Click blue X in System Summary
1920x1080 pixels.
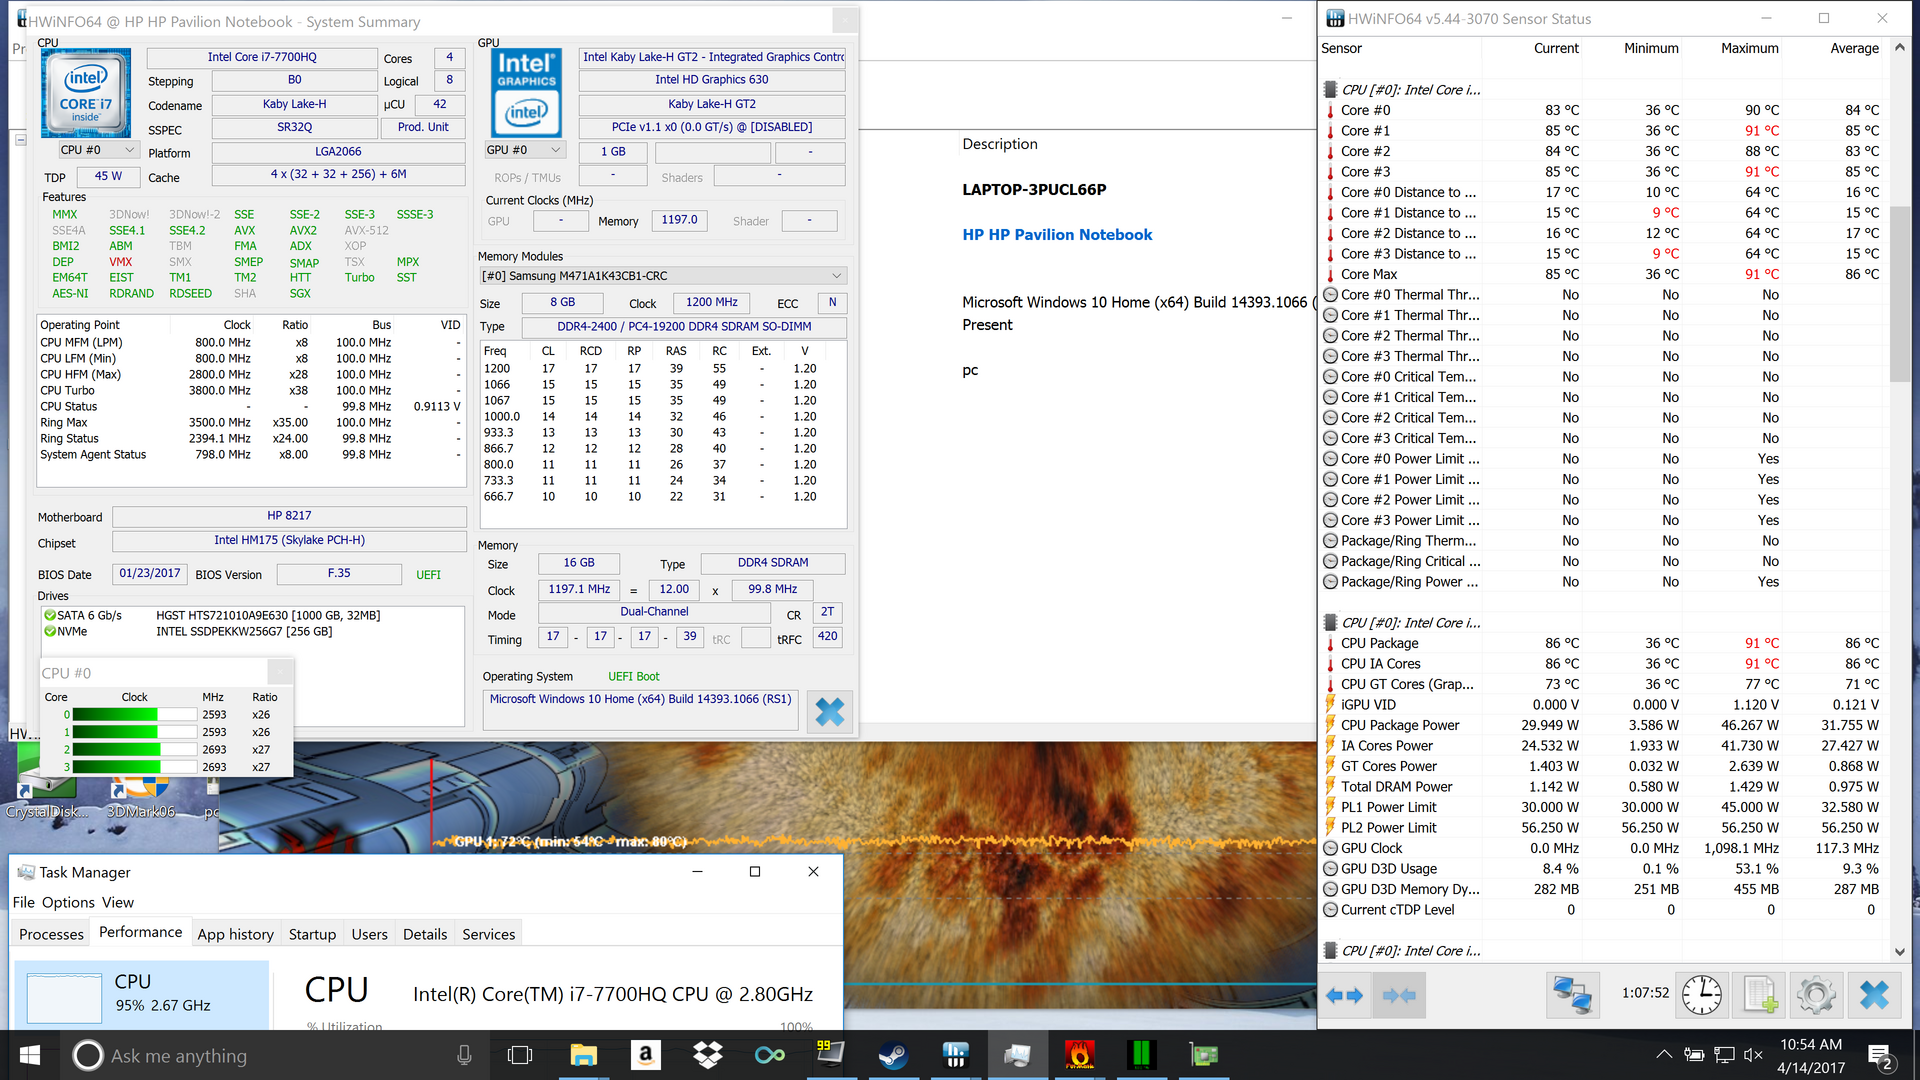(829, 712)
